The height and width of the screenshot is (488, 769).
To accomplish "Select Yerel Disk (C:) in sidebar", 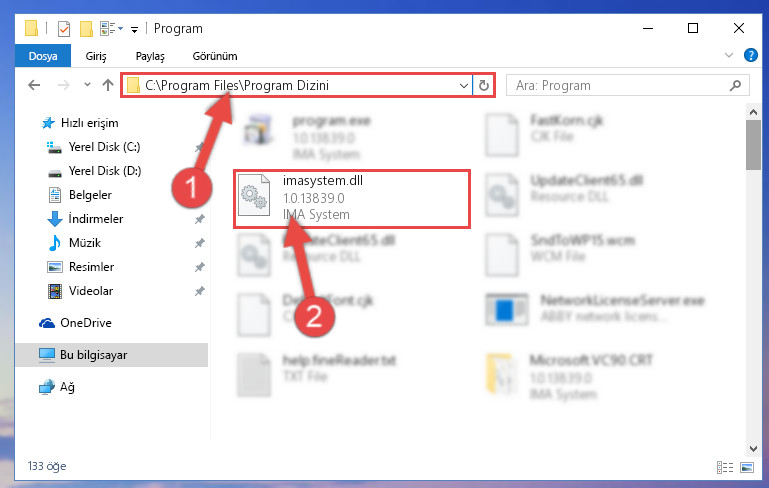I will click(x=104, y=147).
